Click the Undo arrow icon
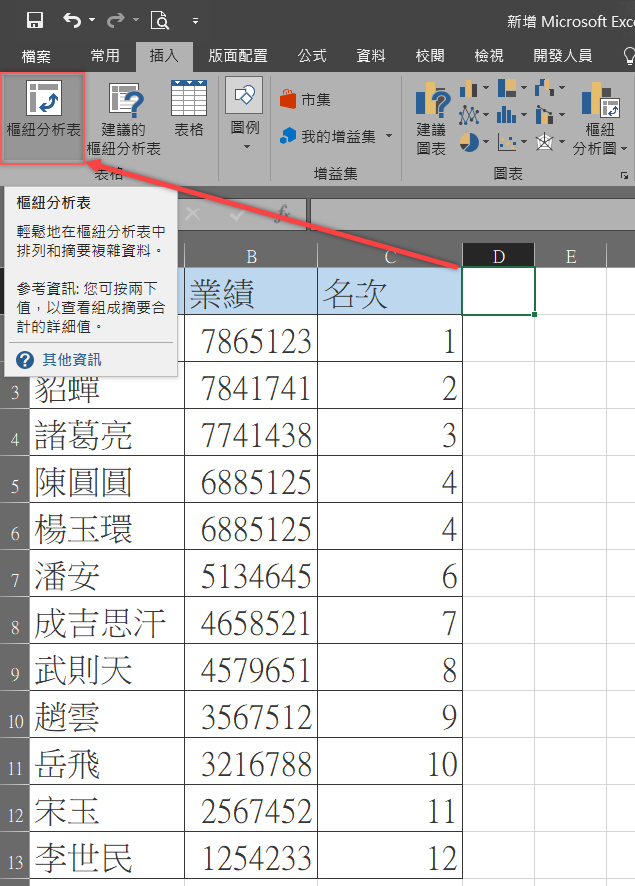 click(x=72, y=20)
